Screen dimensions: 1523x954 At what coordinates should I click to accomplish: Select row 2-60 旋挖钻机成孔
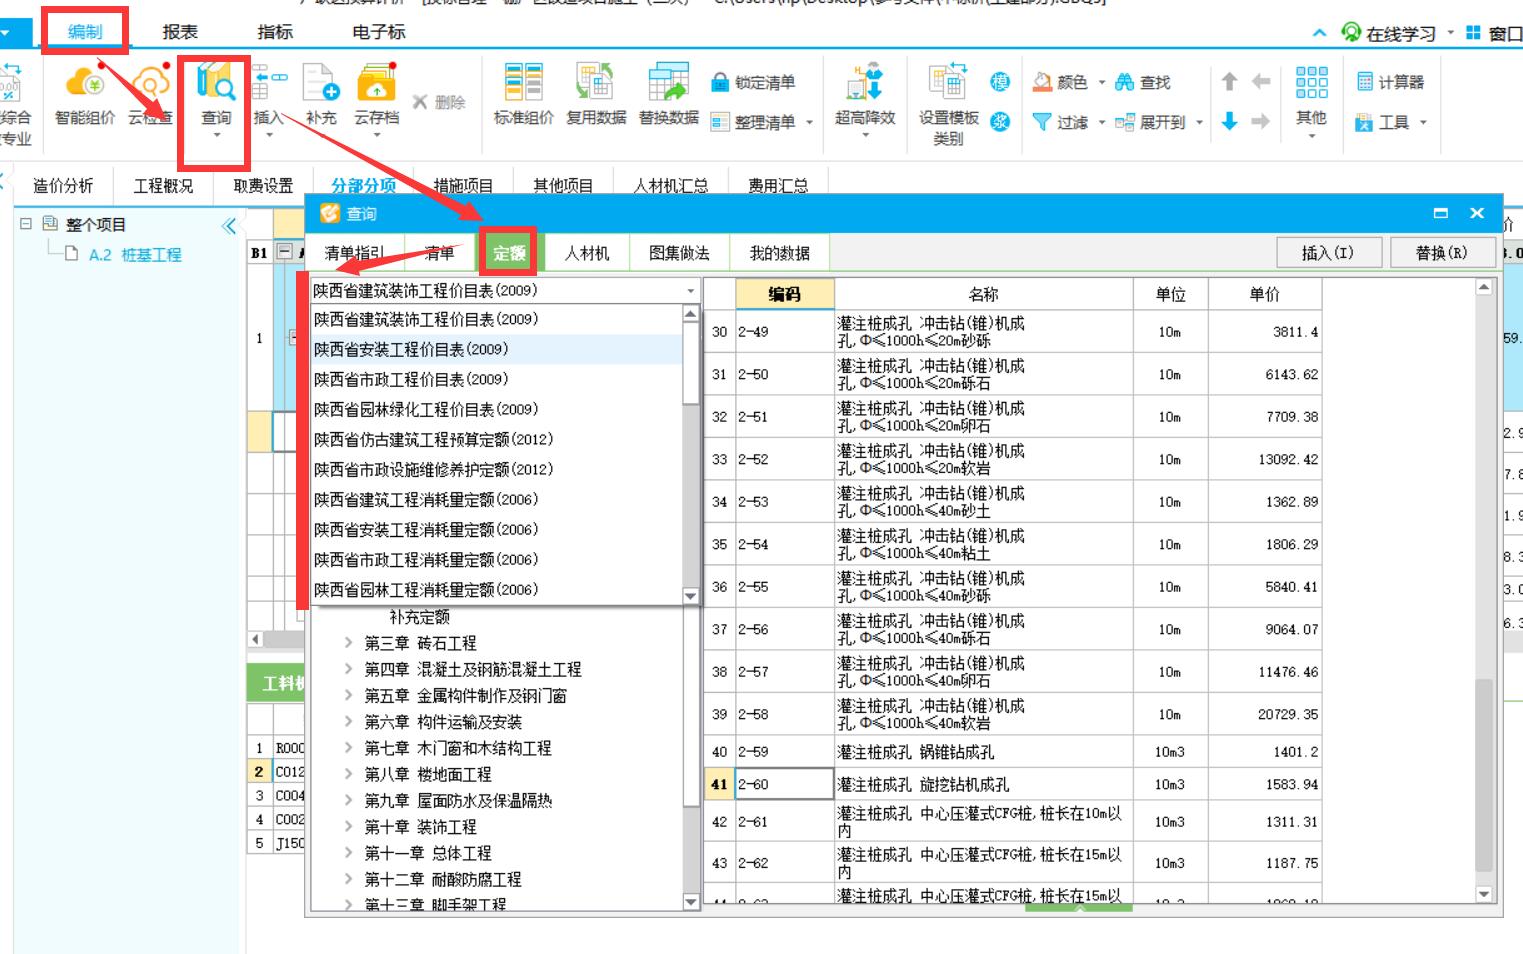[x=1013, y=784]
